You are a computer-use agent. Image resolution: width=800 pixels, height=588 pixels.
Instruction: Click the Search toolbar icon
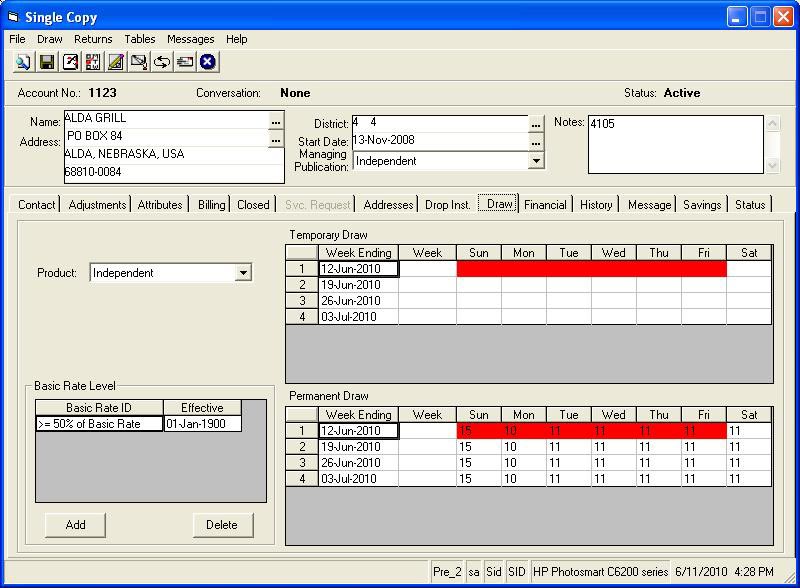[24, 62]
